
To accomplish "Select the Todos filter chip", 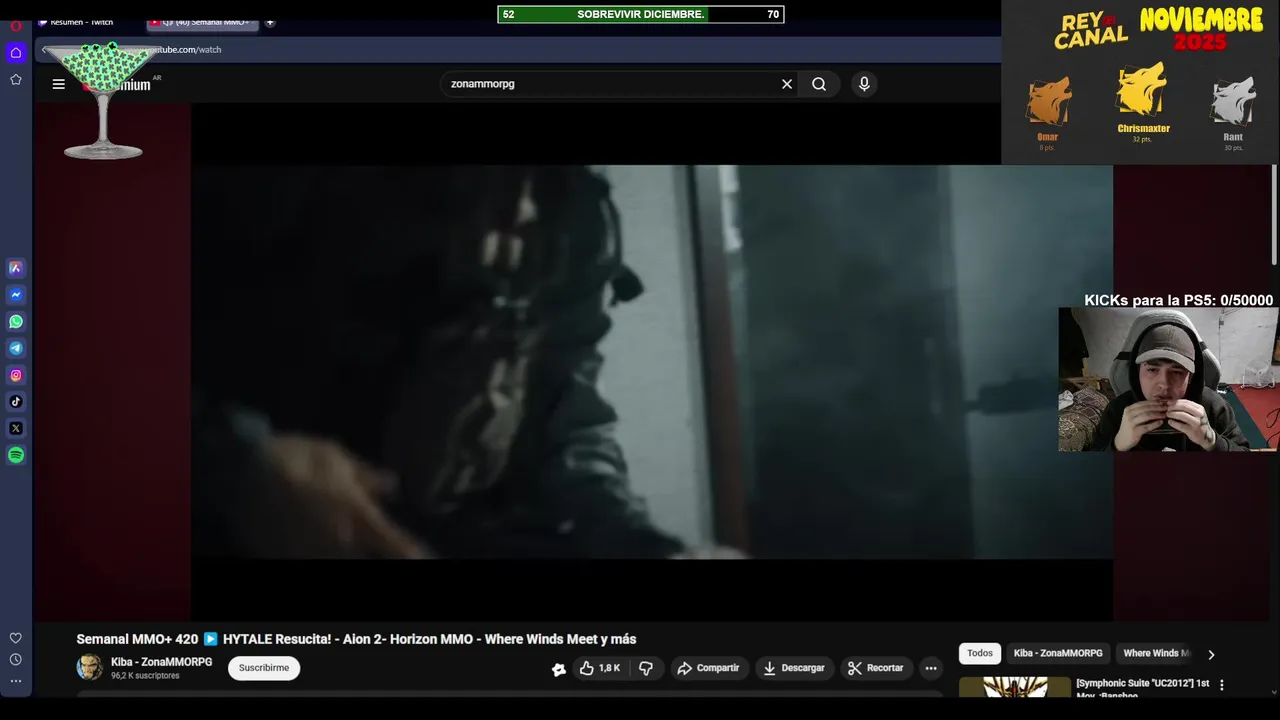I will (x=980, y=653).
